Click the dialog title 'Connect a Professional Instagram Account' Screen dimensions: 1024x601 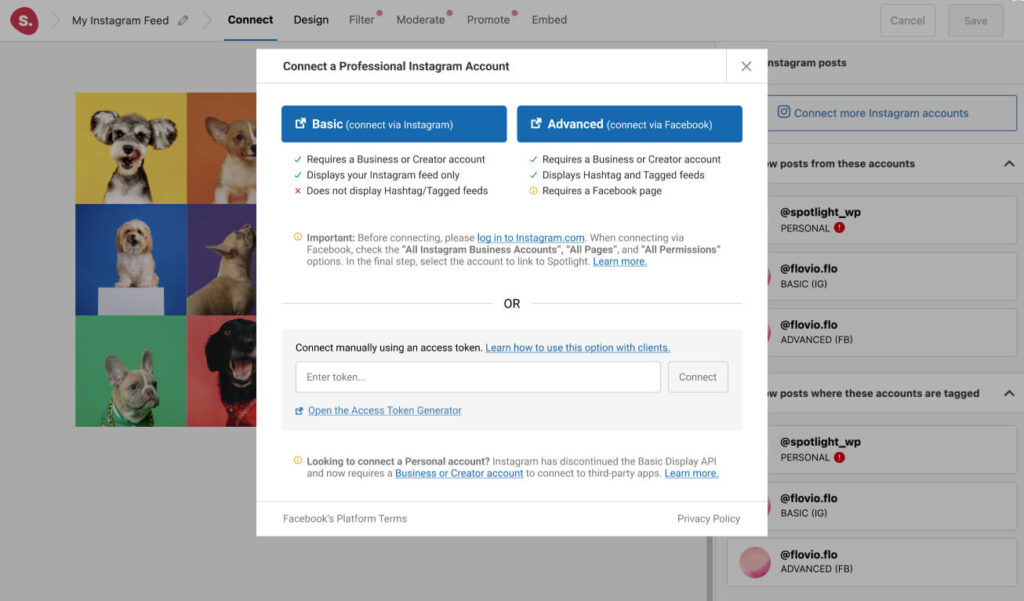click(396, 66)
